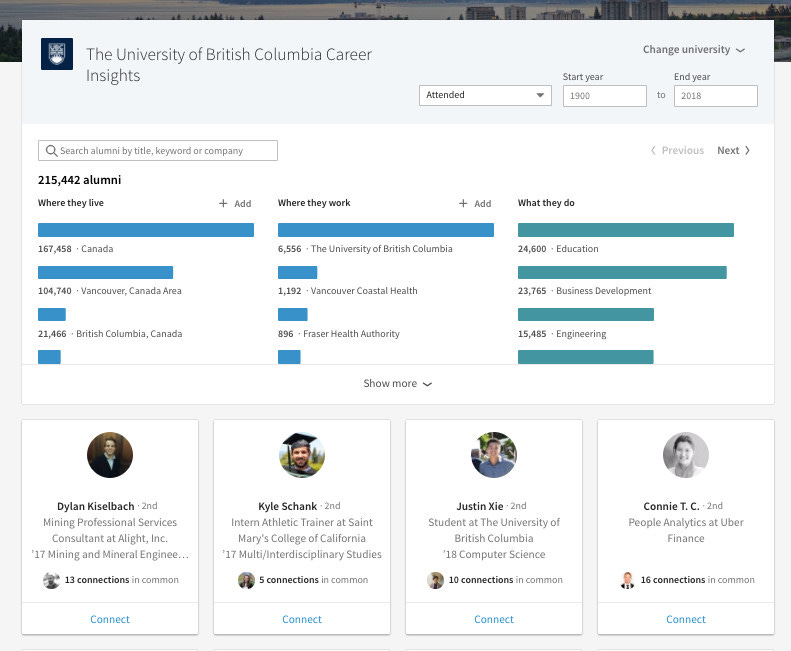Go to the Next insights page

point(733,150)
